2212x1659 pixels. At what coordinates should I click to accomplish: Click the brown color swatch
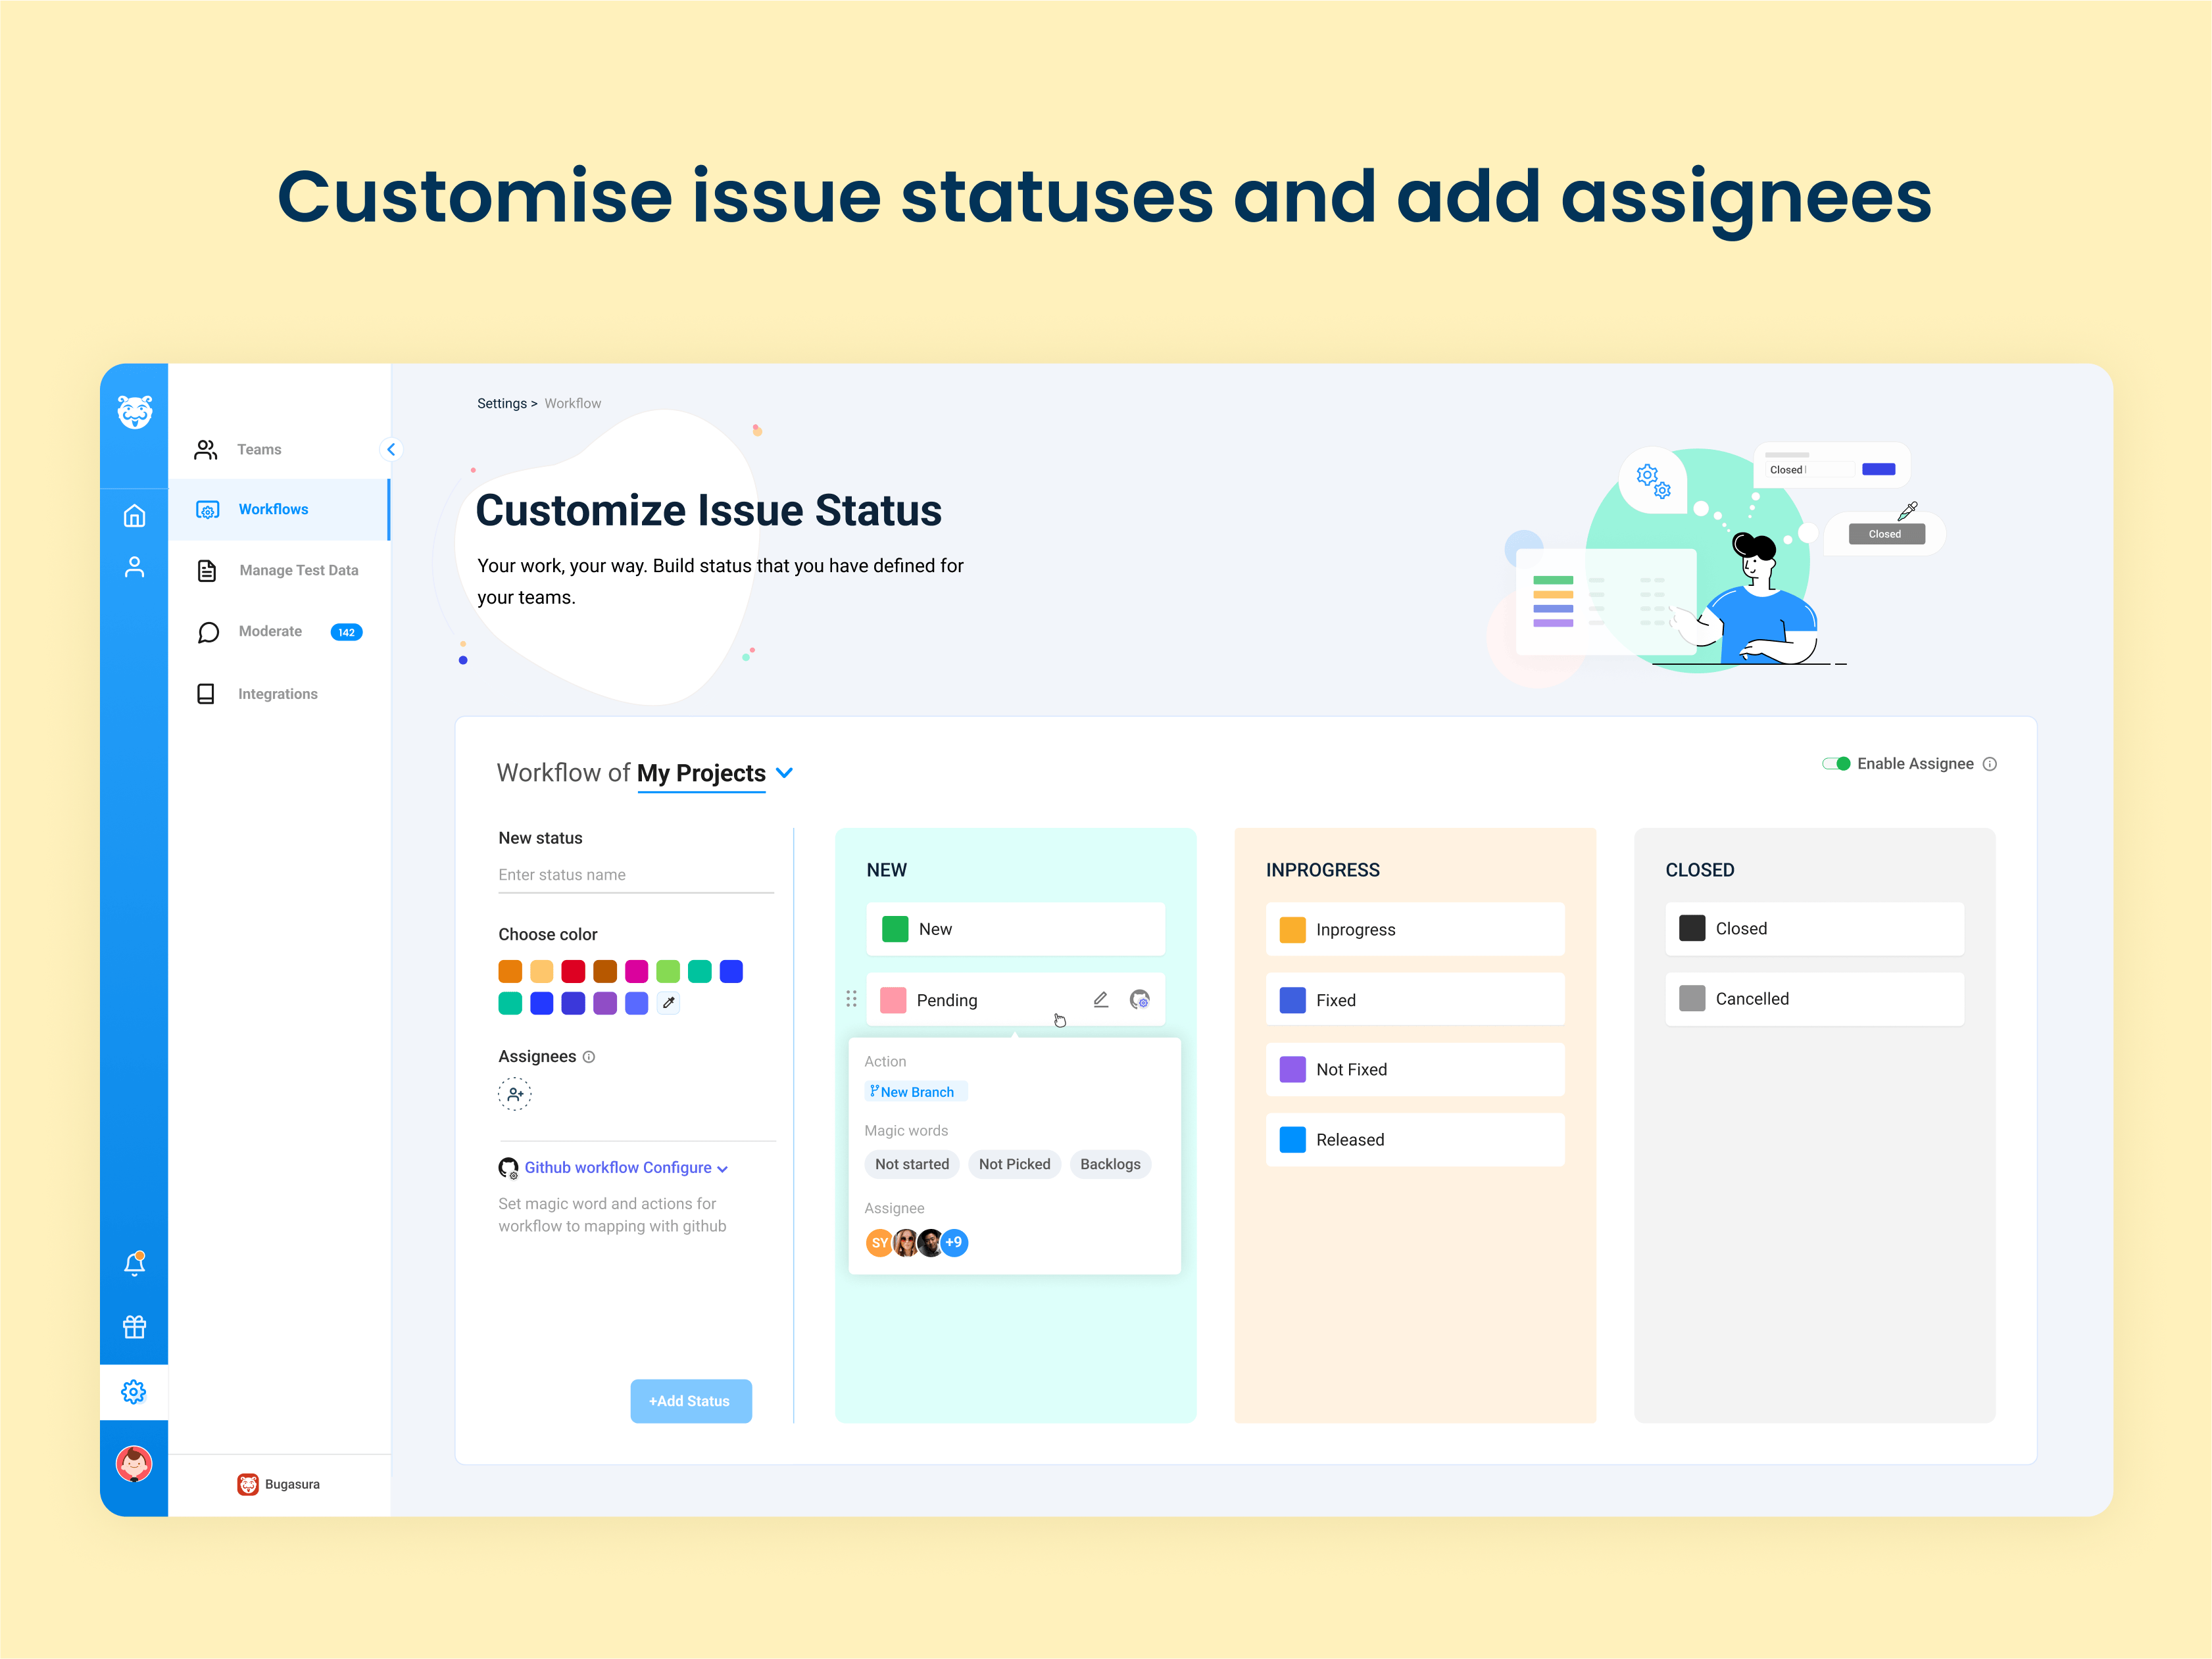pos(605,971)
